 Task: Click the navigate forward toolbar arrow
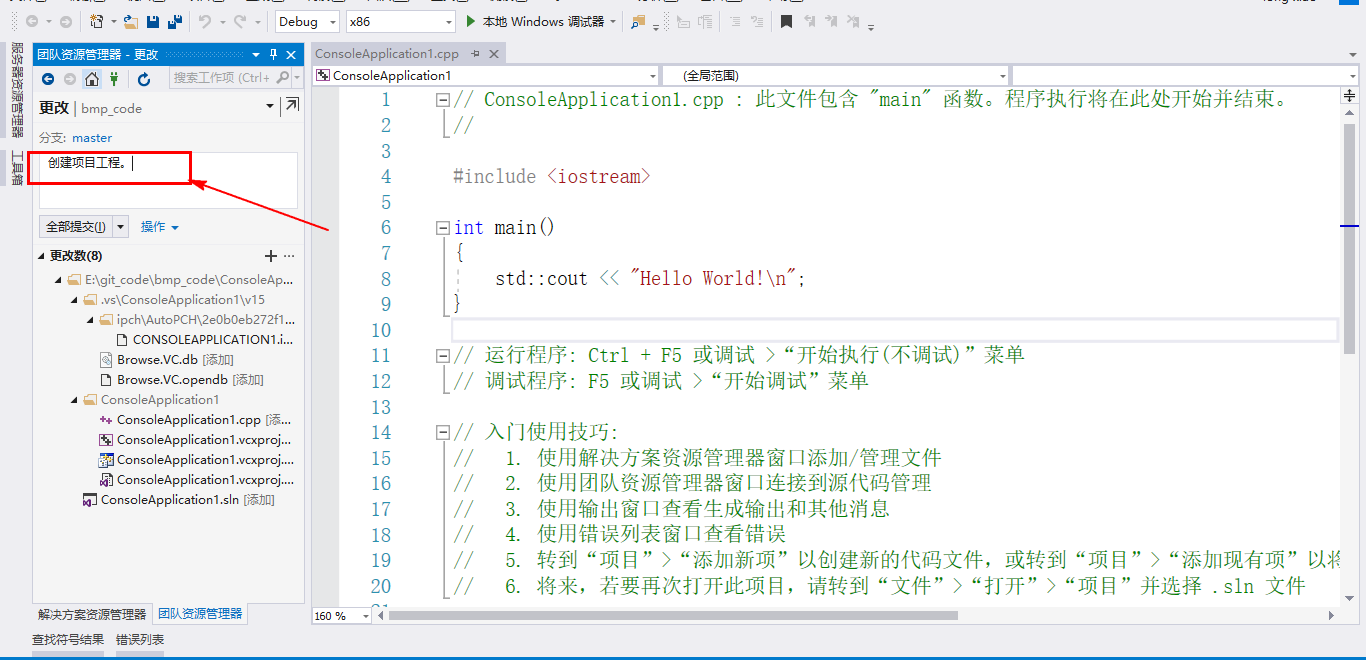pos(65,21)
